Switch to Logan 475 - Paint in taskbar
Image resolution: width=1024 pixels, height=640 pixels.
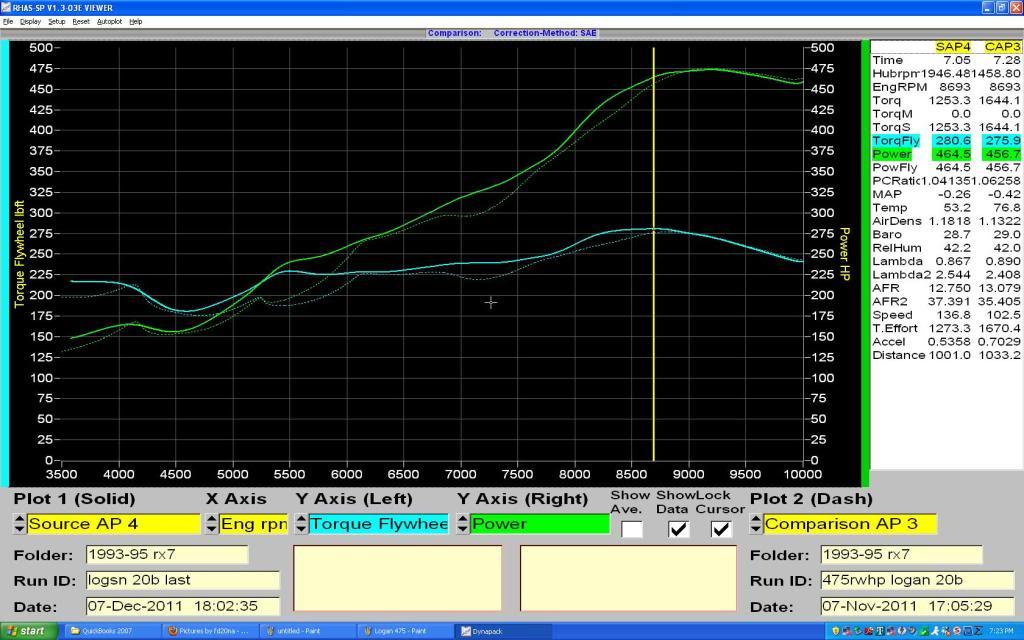click(404, 631)
